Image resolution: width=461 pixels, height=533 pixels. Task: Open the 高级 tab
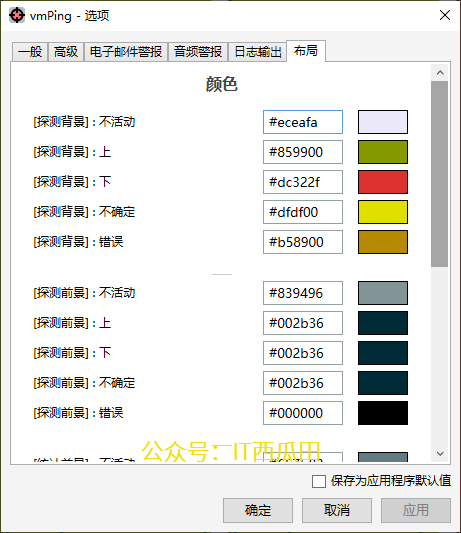pos(66,52)
